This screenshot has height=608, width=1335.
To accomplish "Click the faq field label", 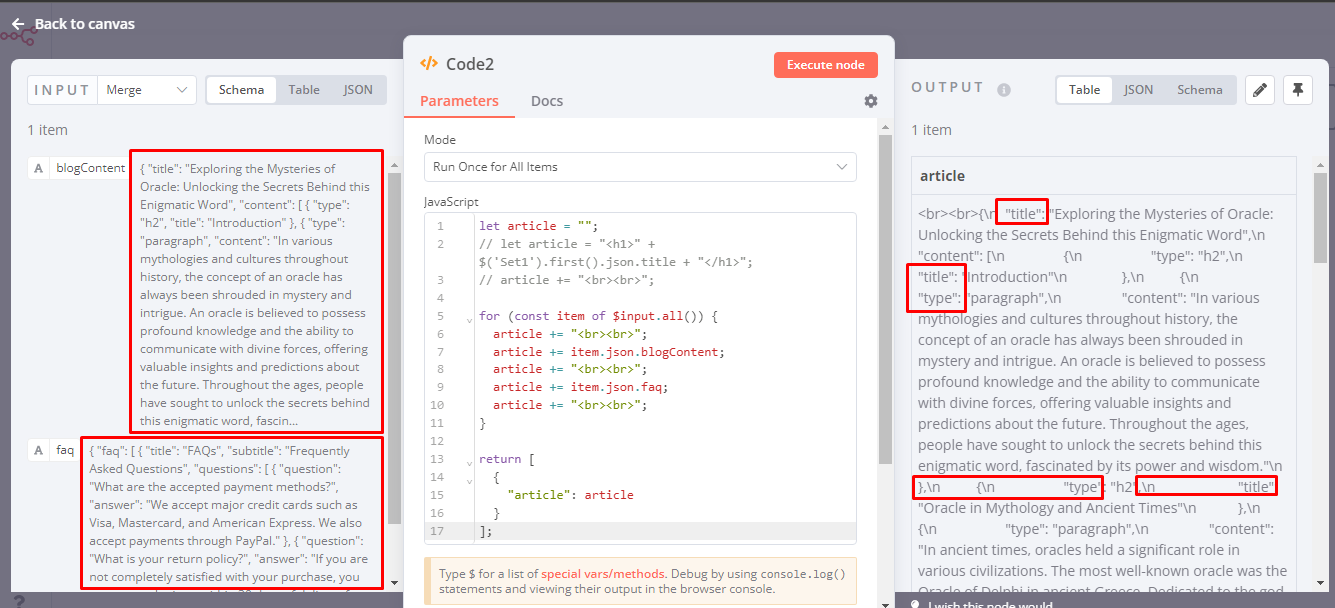I will tap(65, 450).
